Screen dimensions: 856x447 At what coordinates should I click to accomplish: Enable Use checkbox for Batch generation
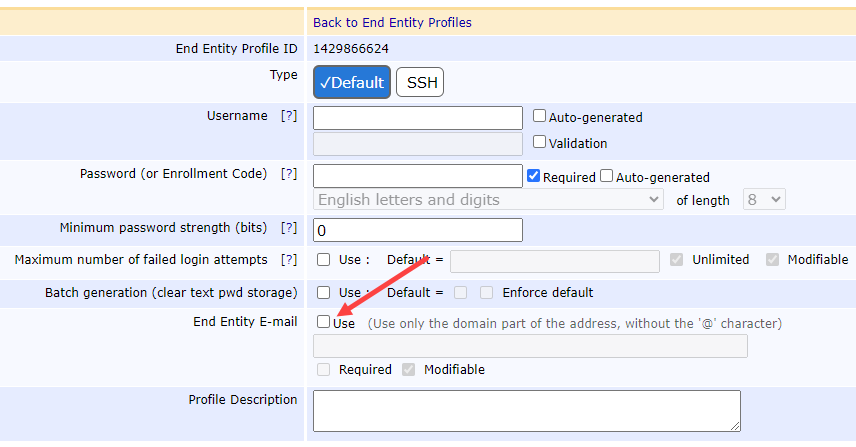tap(324, 293)
